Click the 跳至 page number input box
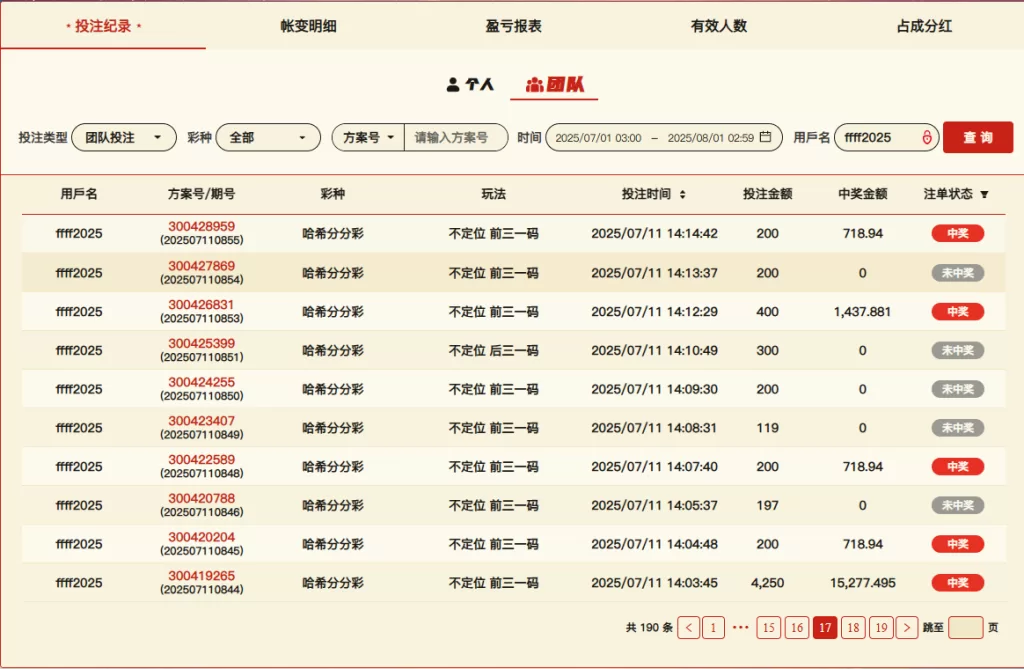 (965, 628)
